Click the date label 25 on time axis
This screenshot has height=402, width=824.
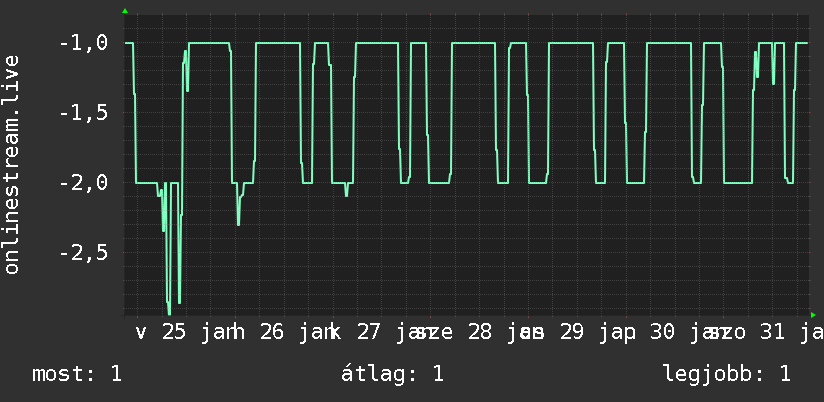[174, 333]
